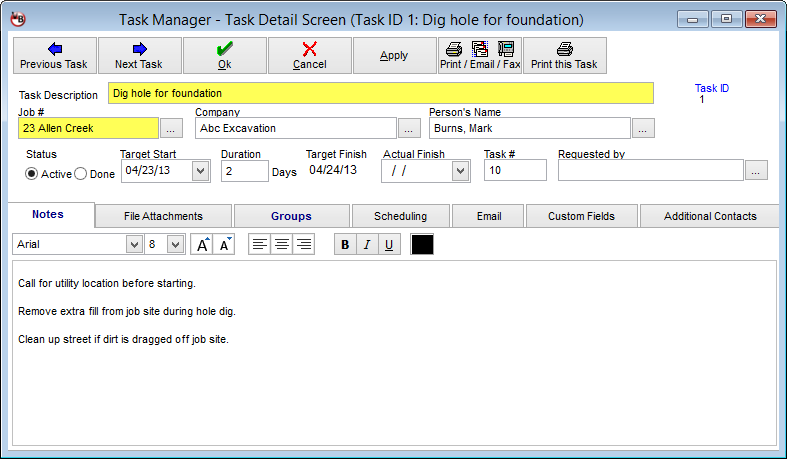Cancel changes with the red X button
This screenshot has height=459, width=787.
pos(309,56)
